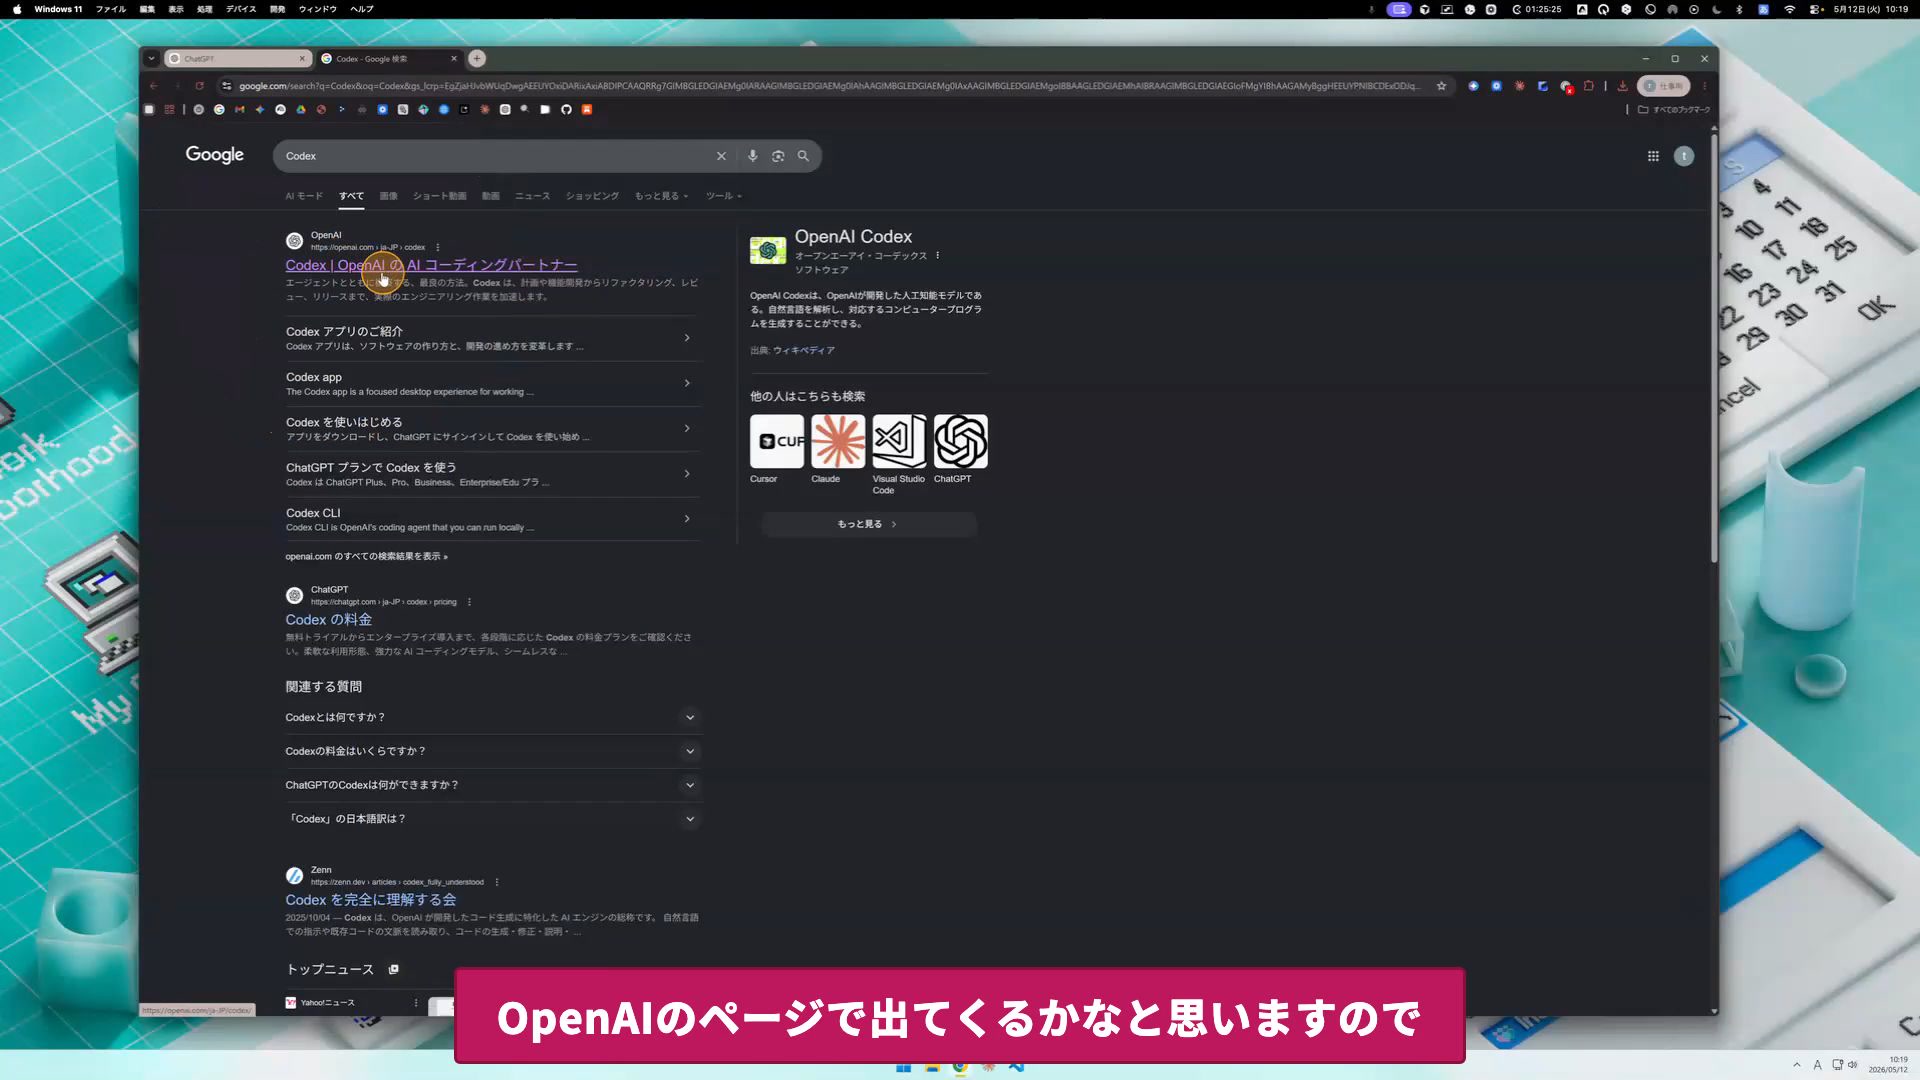This screenshot has height=1080, width=1920.
Task: Open the 'Codex の料金' search result
Action: click(x=328, y=620)
